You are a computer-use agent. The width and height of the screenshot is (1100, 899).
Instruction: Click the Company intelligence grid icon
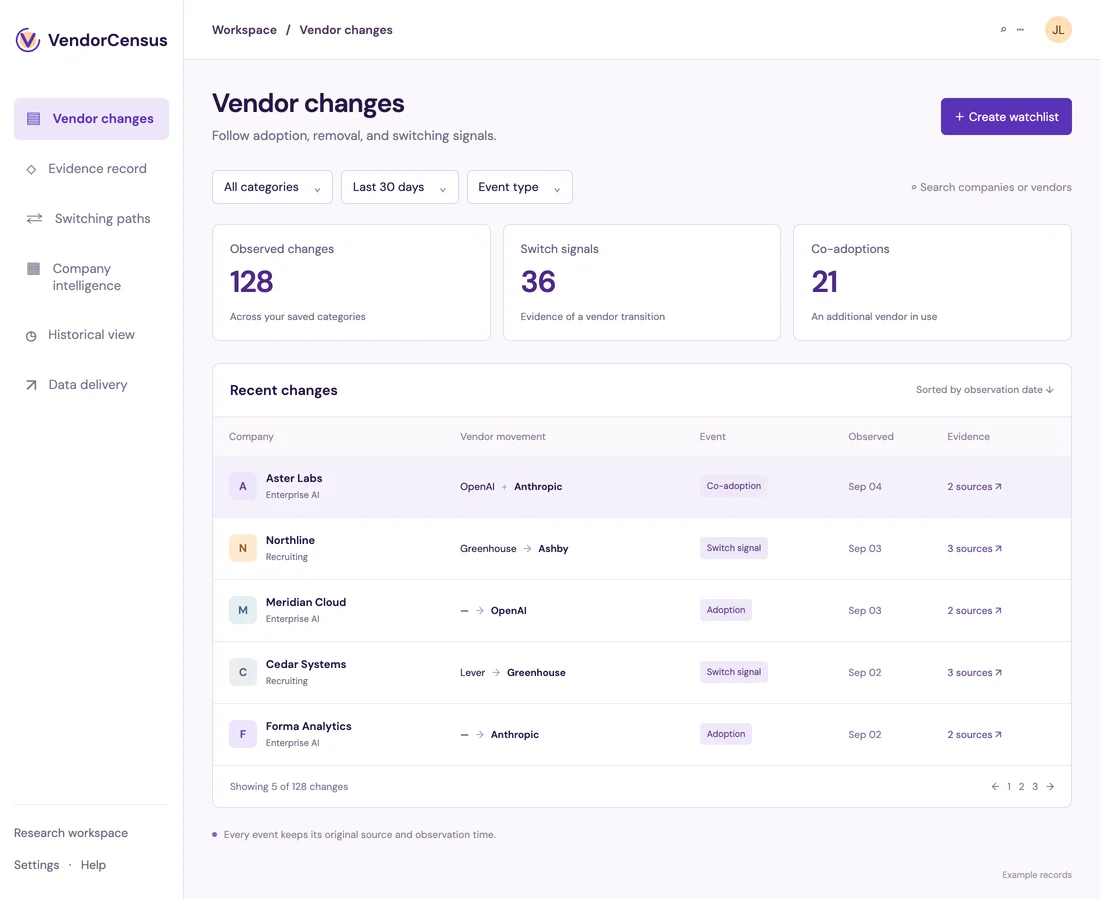coord(33,269)
